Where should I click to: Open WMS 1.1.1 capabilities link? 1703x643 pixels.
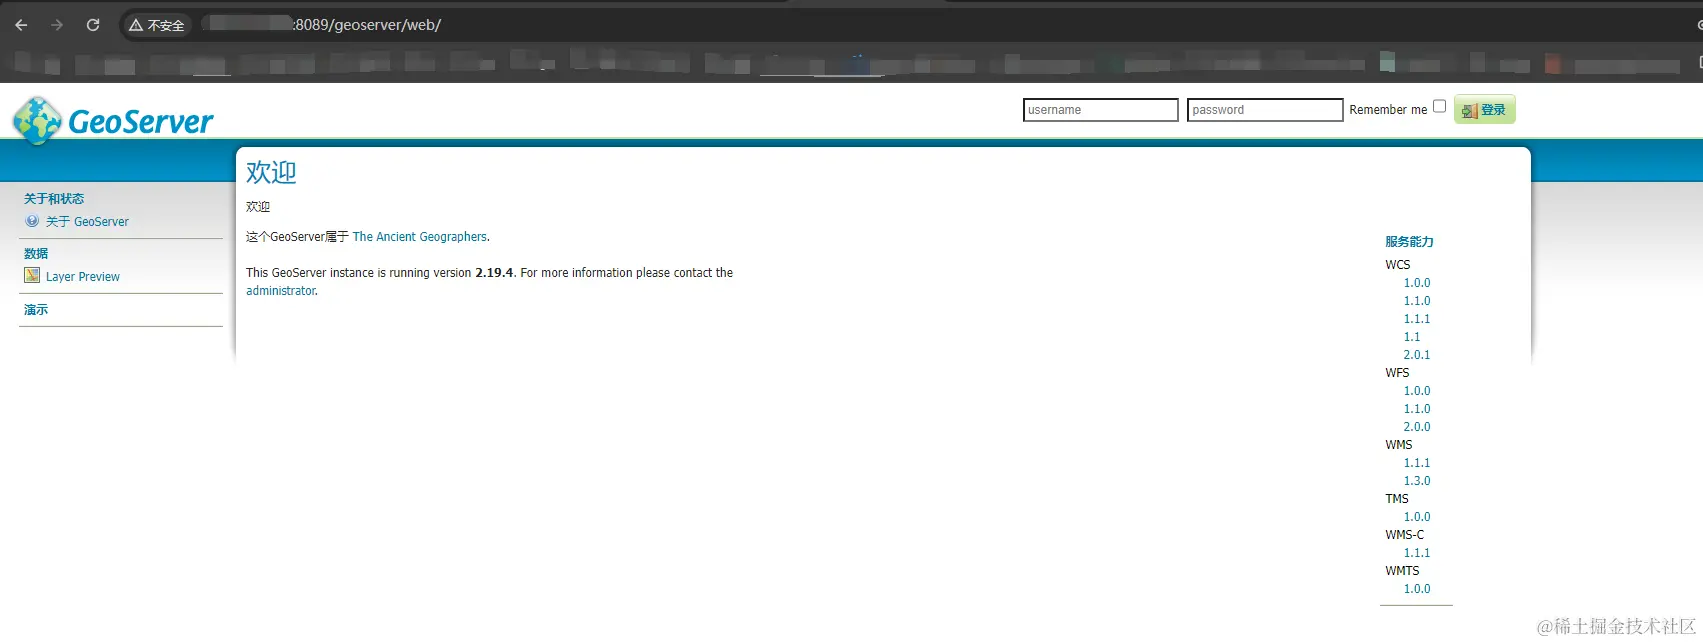[1417, 463]
